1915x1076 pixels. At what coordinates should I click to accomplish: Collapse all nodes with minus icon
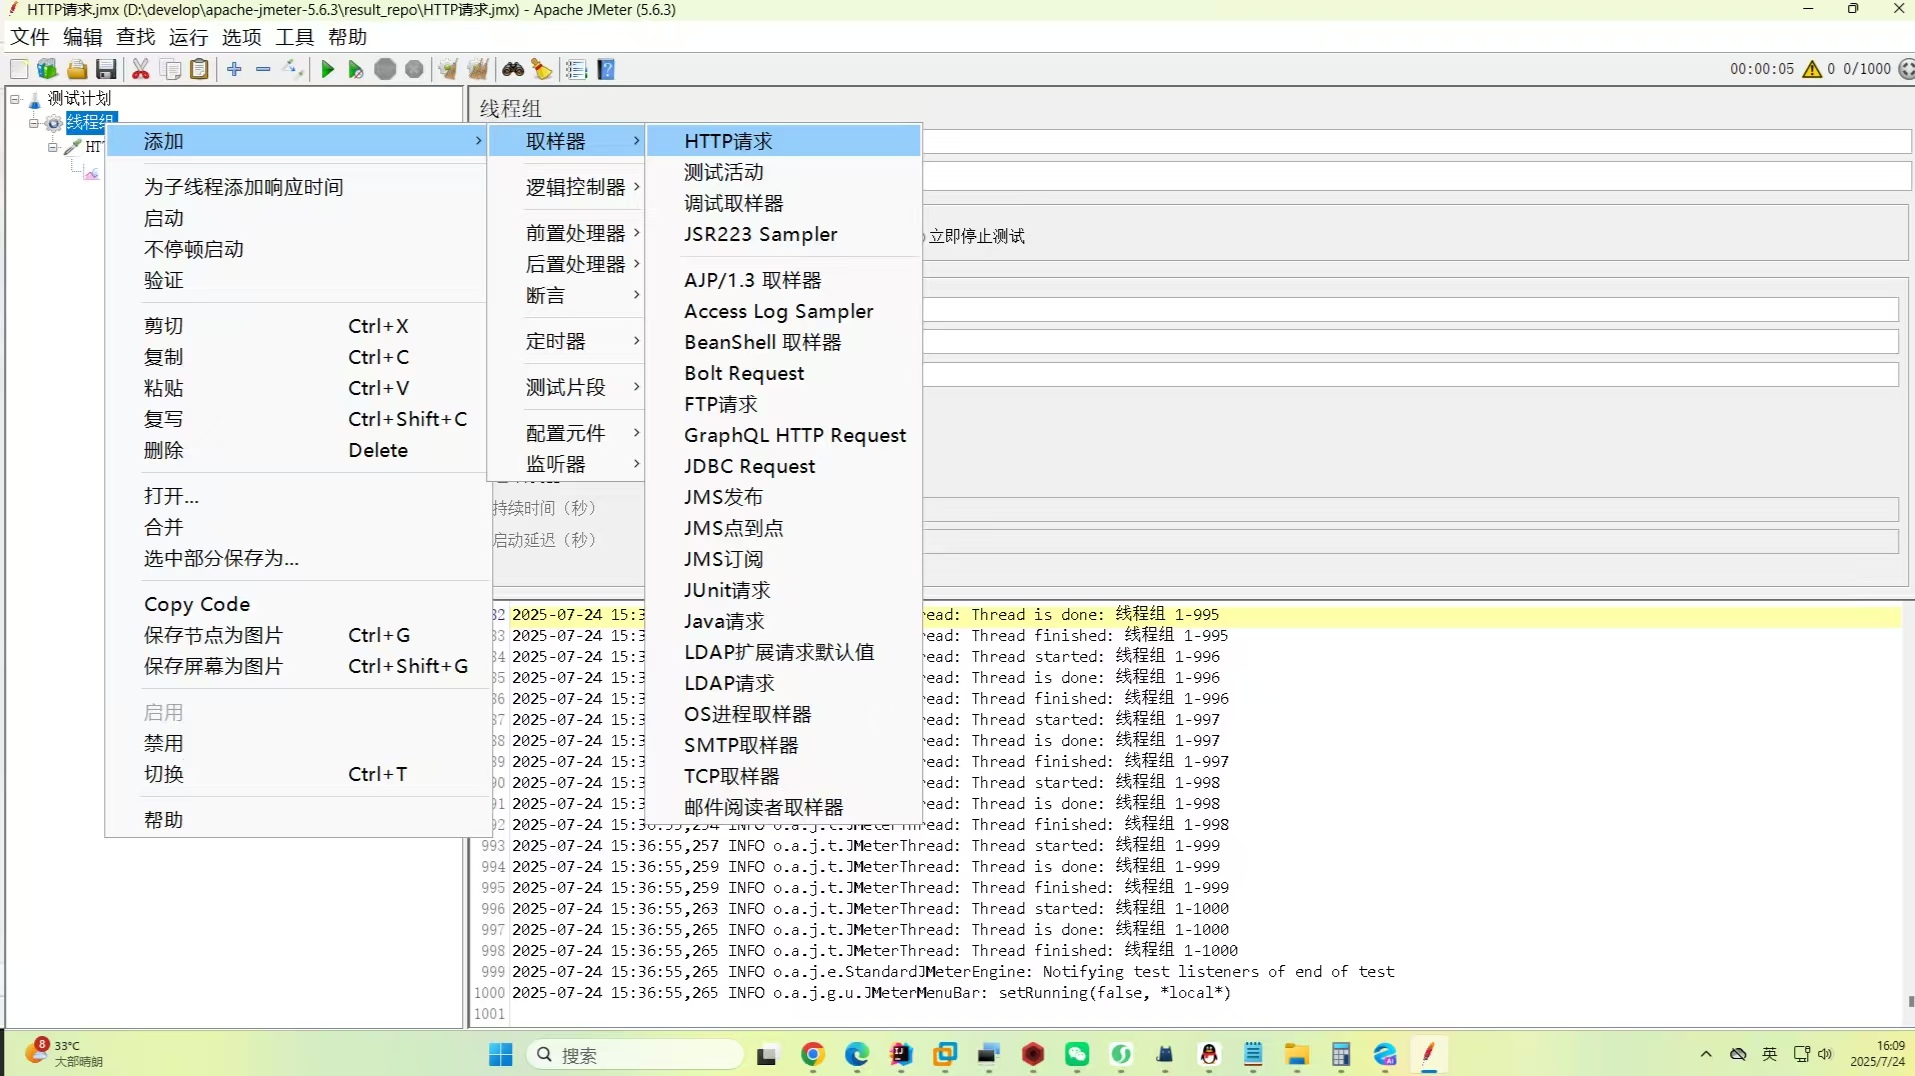(263, 69)
